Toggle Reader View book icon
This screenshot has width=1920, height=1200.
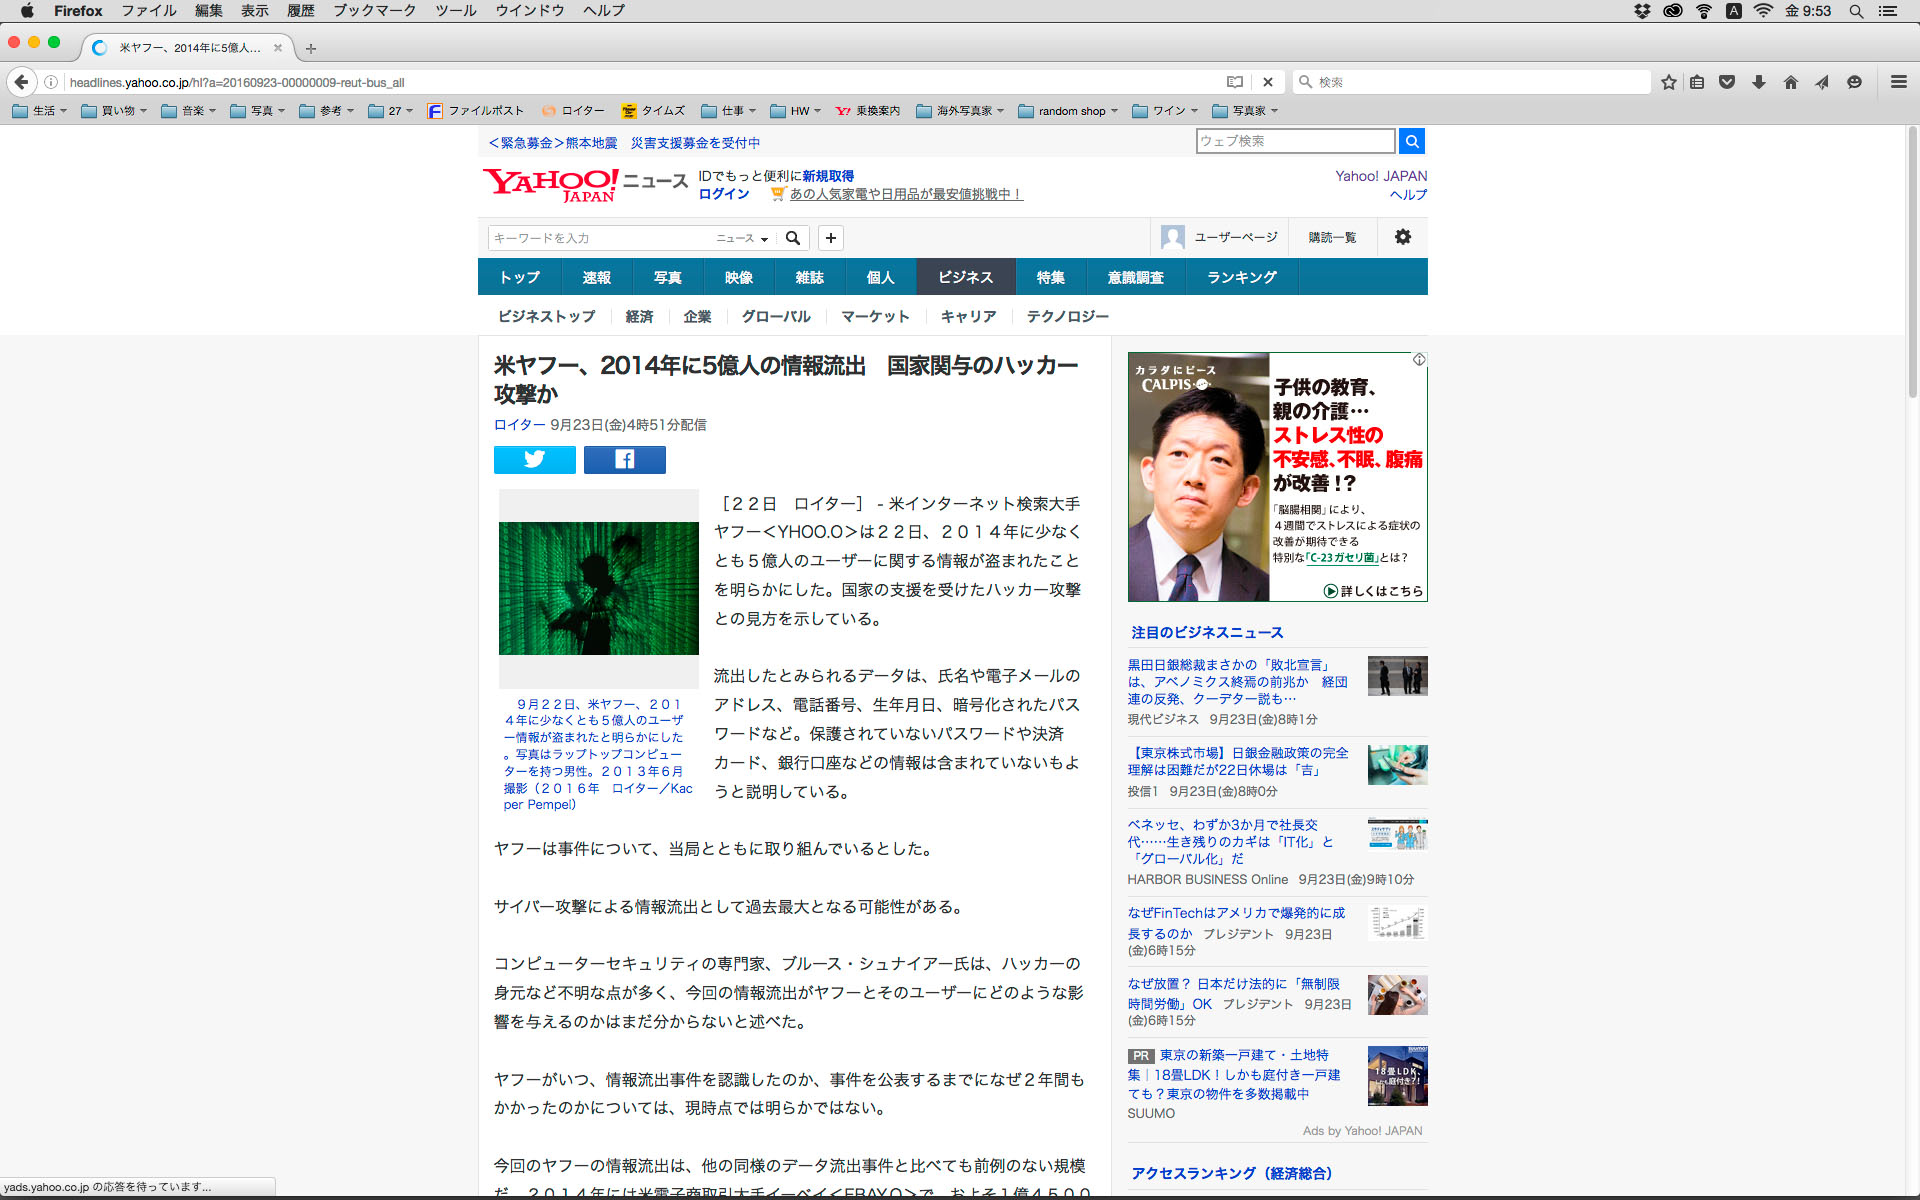pos(1235,82)
